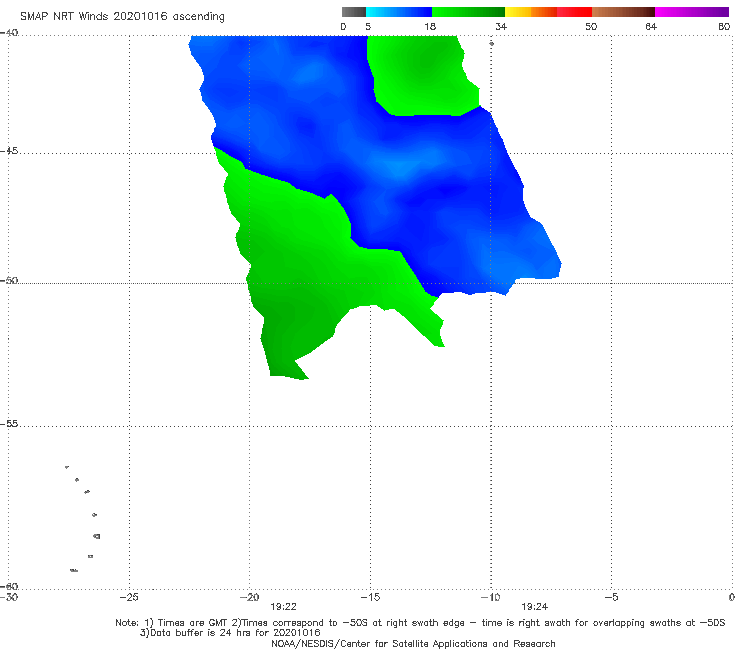Click the longitude label '-10' on bottom axis
740x650 pixels.
(490, 597)
